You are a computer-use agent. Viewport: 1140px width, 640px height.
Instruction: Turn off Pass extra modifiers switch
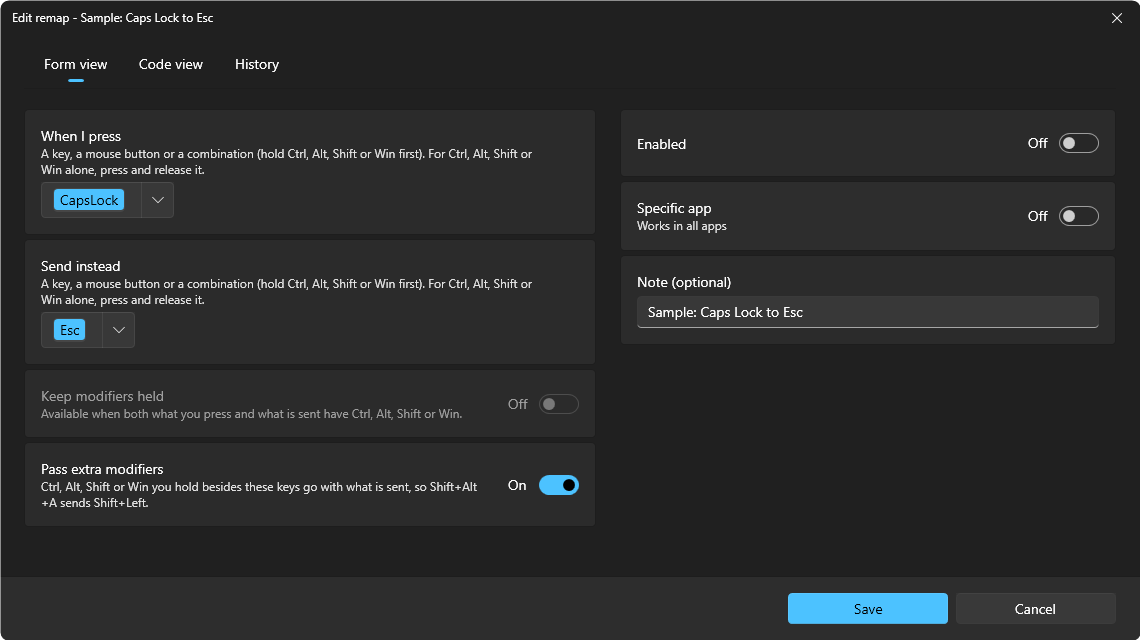[x=558, y=485]
